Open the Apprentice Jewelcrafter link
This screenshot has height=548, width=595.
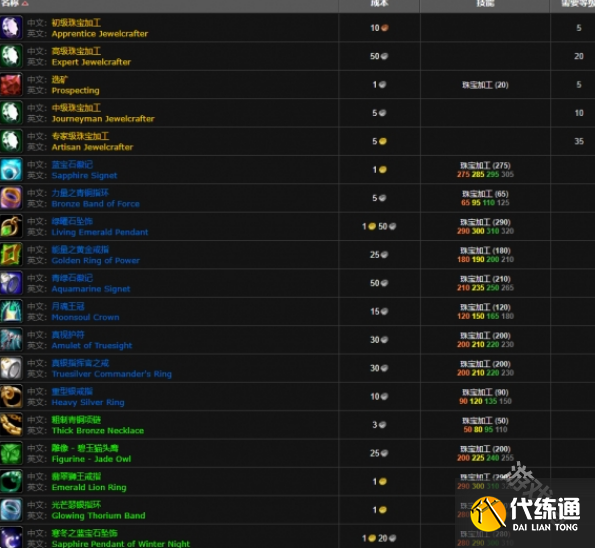point(100,33)
